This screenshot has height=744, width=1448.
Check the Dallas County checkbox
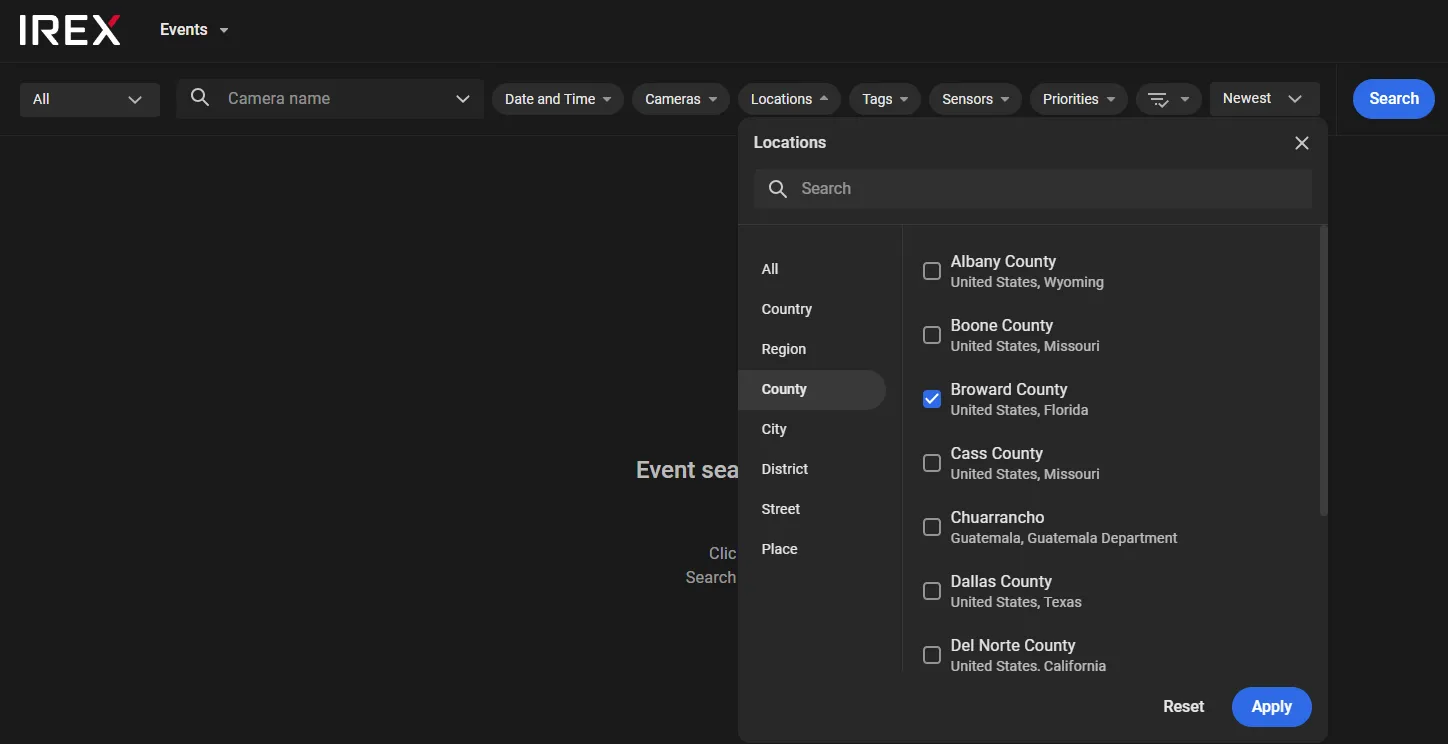pyautogui.click(x=932, y=591)
